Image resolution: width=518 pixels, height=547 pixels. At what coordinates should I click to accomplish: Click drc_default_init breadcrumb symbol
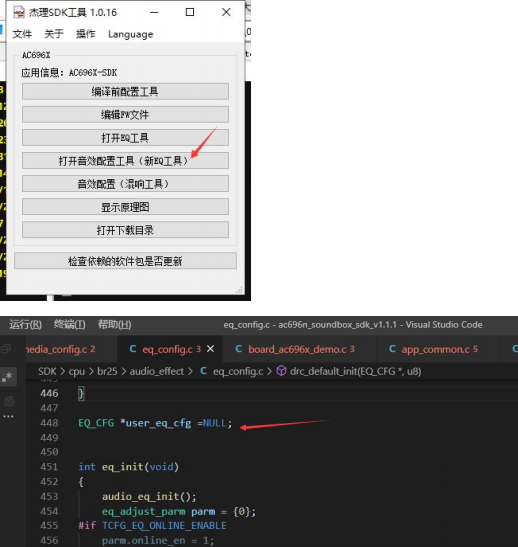pyautogui.click(x=355, y=371)
